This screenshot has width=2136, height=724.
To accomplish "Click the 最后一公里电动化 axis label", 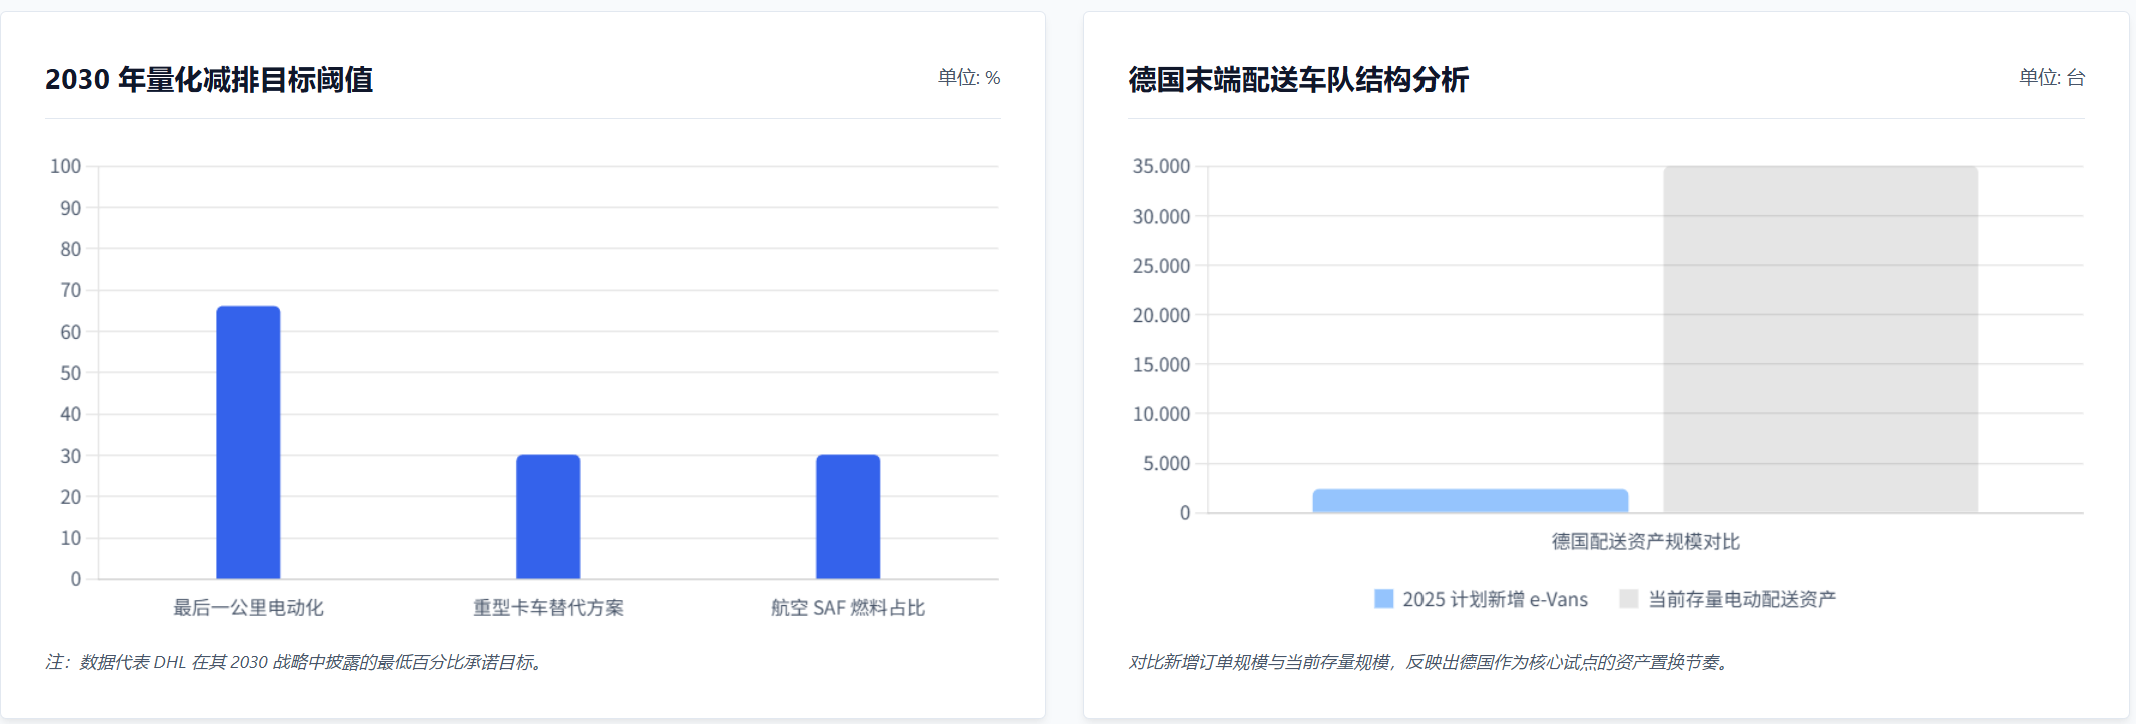I will click(248, 607).
